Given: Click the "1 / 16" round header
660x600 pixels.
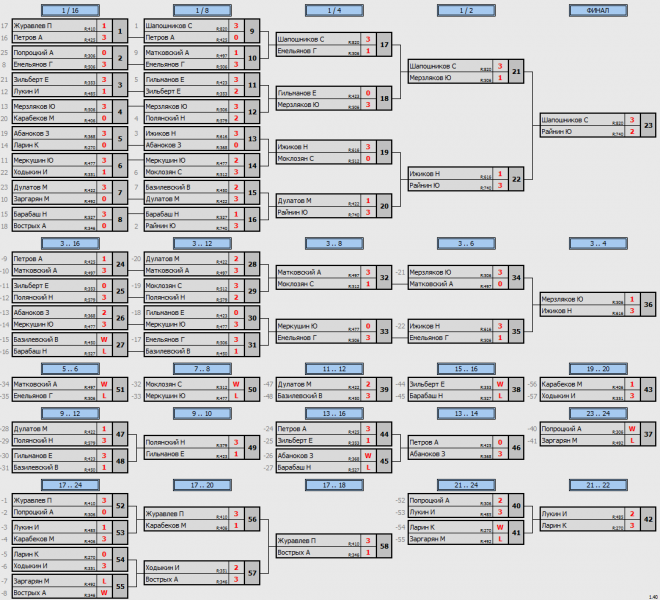Looking at the screenshot, I should coord(70,11).
